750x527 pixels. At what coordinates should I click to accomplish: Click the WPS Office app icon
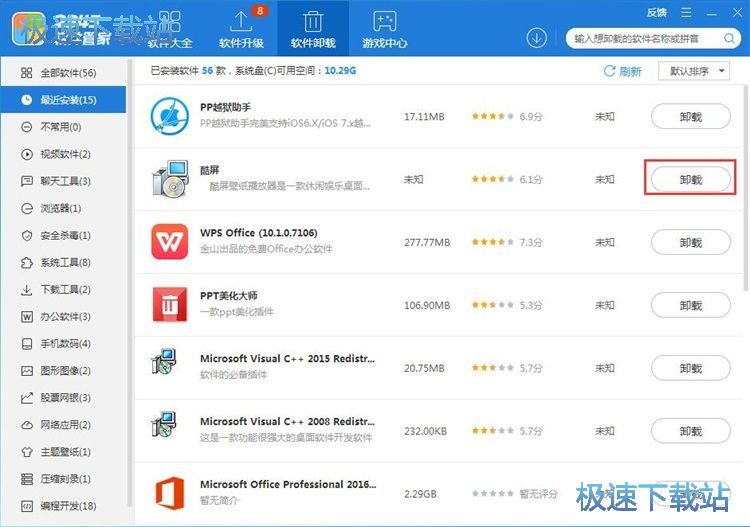[169, 242]
